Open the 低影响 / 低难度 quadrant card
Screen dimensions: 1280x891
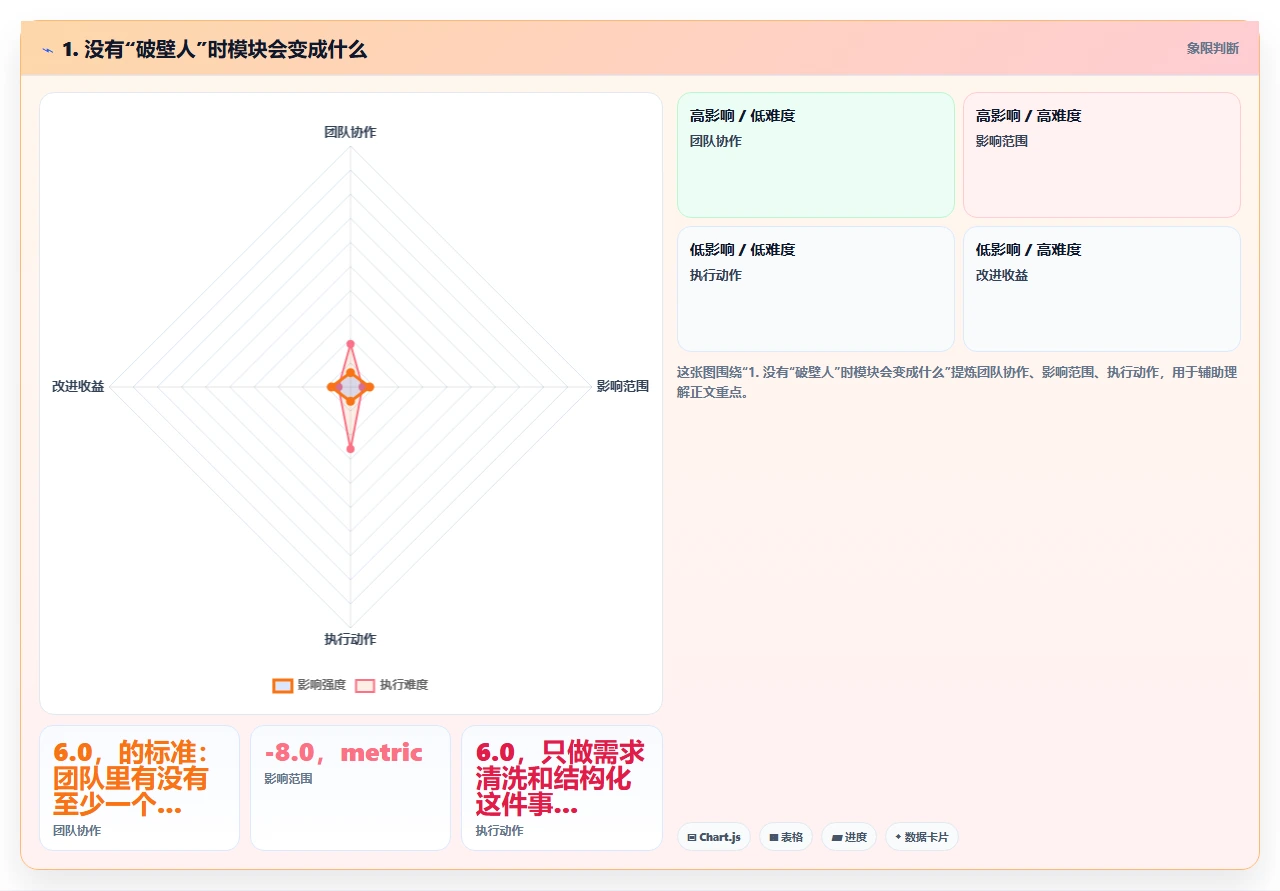pos(816,289)
